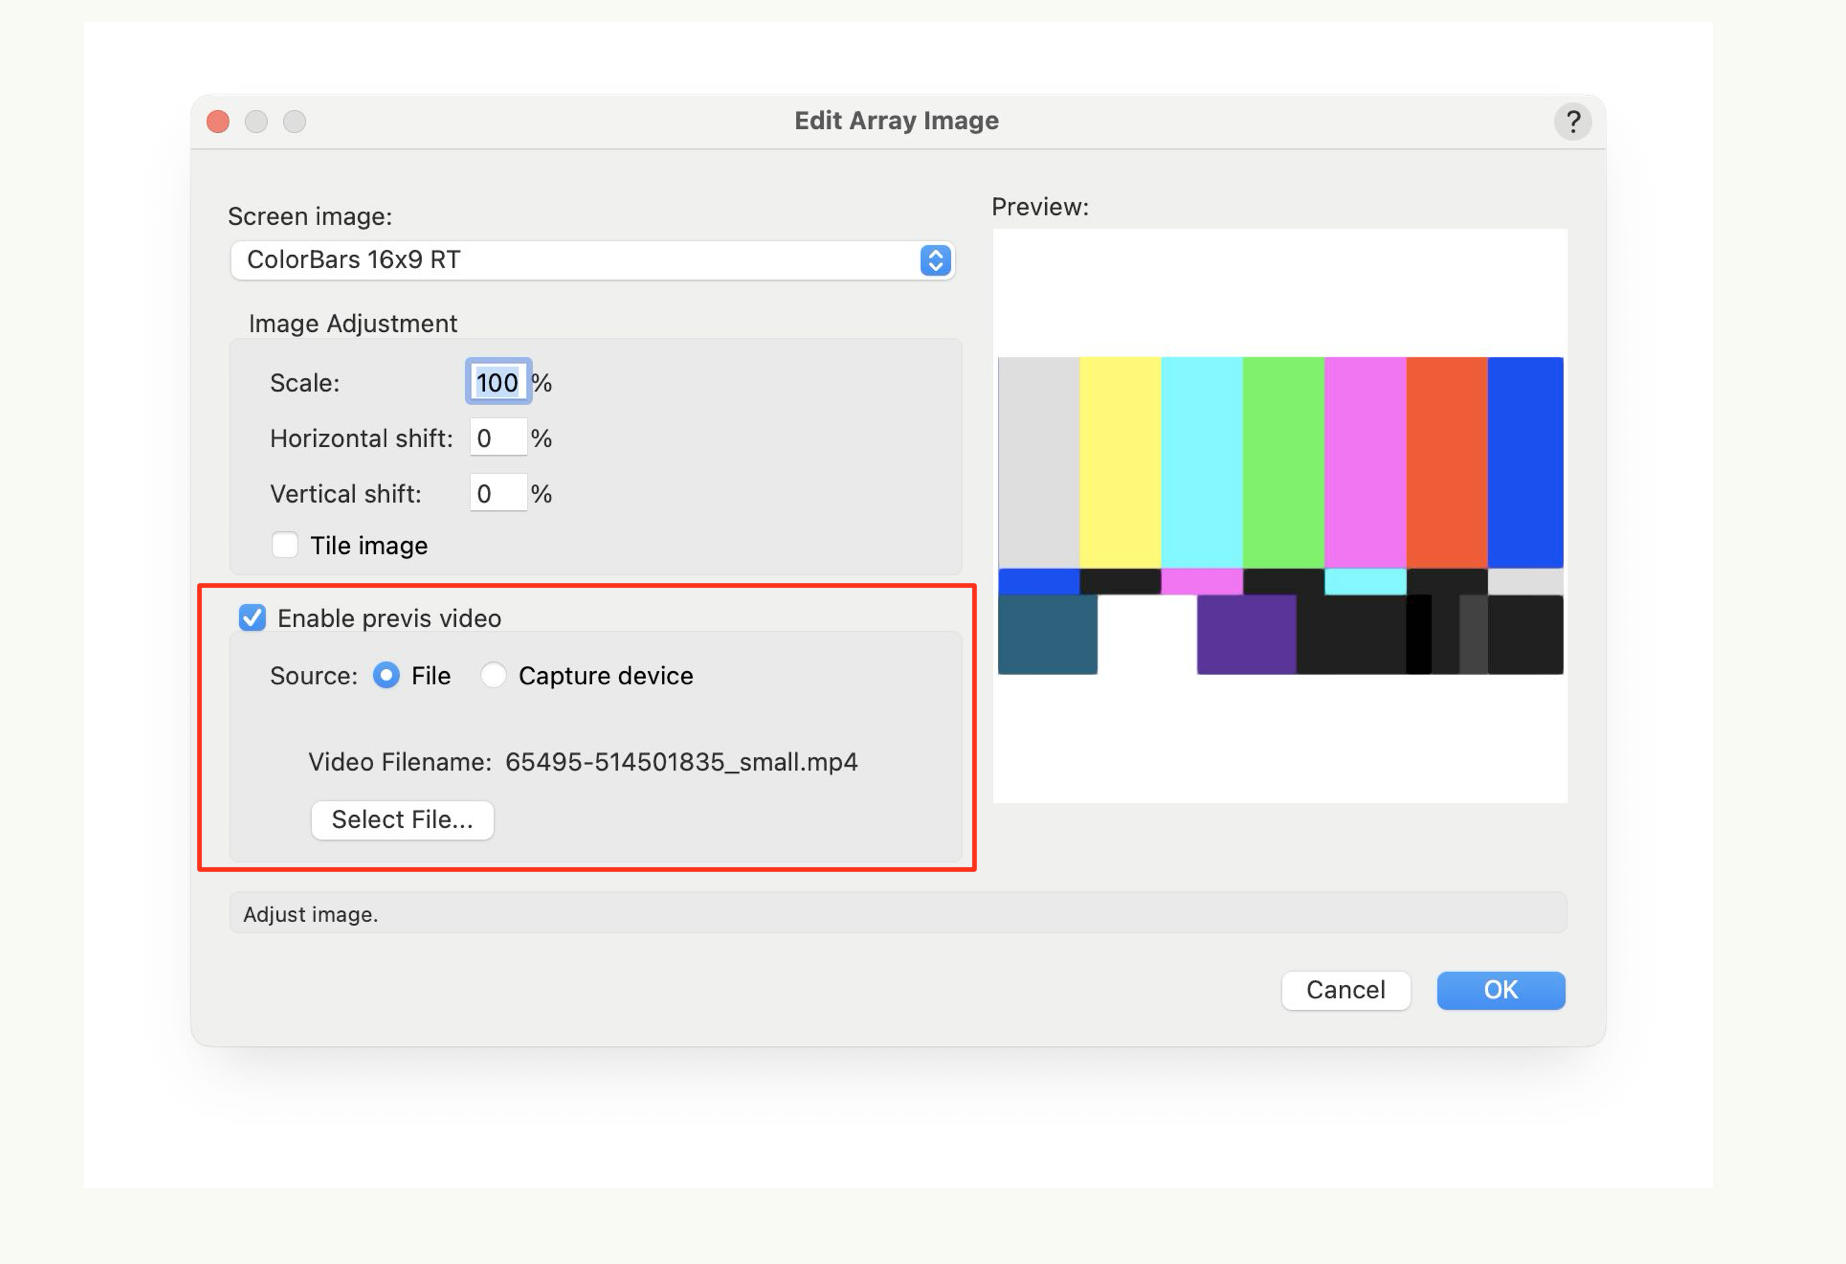Click the green zoom window button
This screenshot has width=1846, height=1264.
pyautogui.click(x=294, y=121)
